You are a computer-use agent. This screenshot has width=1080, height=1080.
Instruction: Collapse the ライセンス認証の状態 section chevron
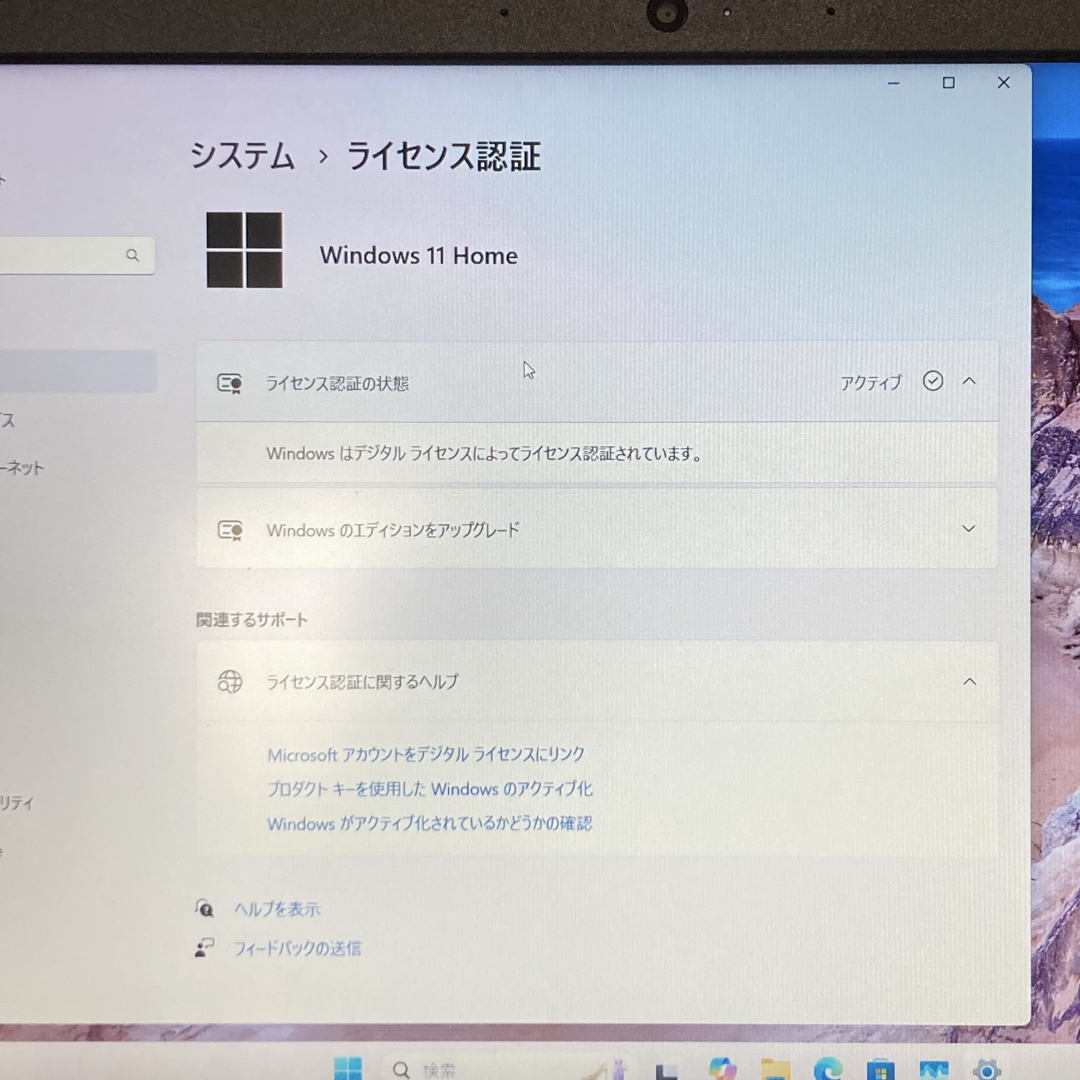969,381
